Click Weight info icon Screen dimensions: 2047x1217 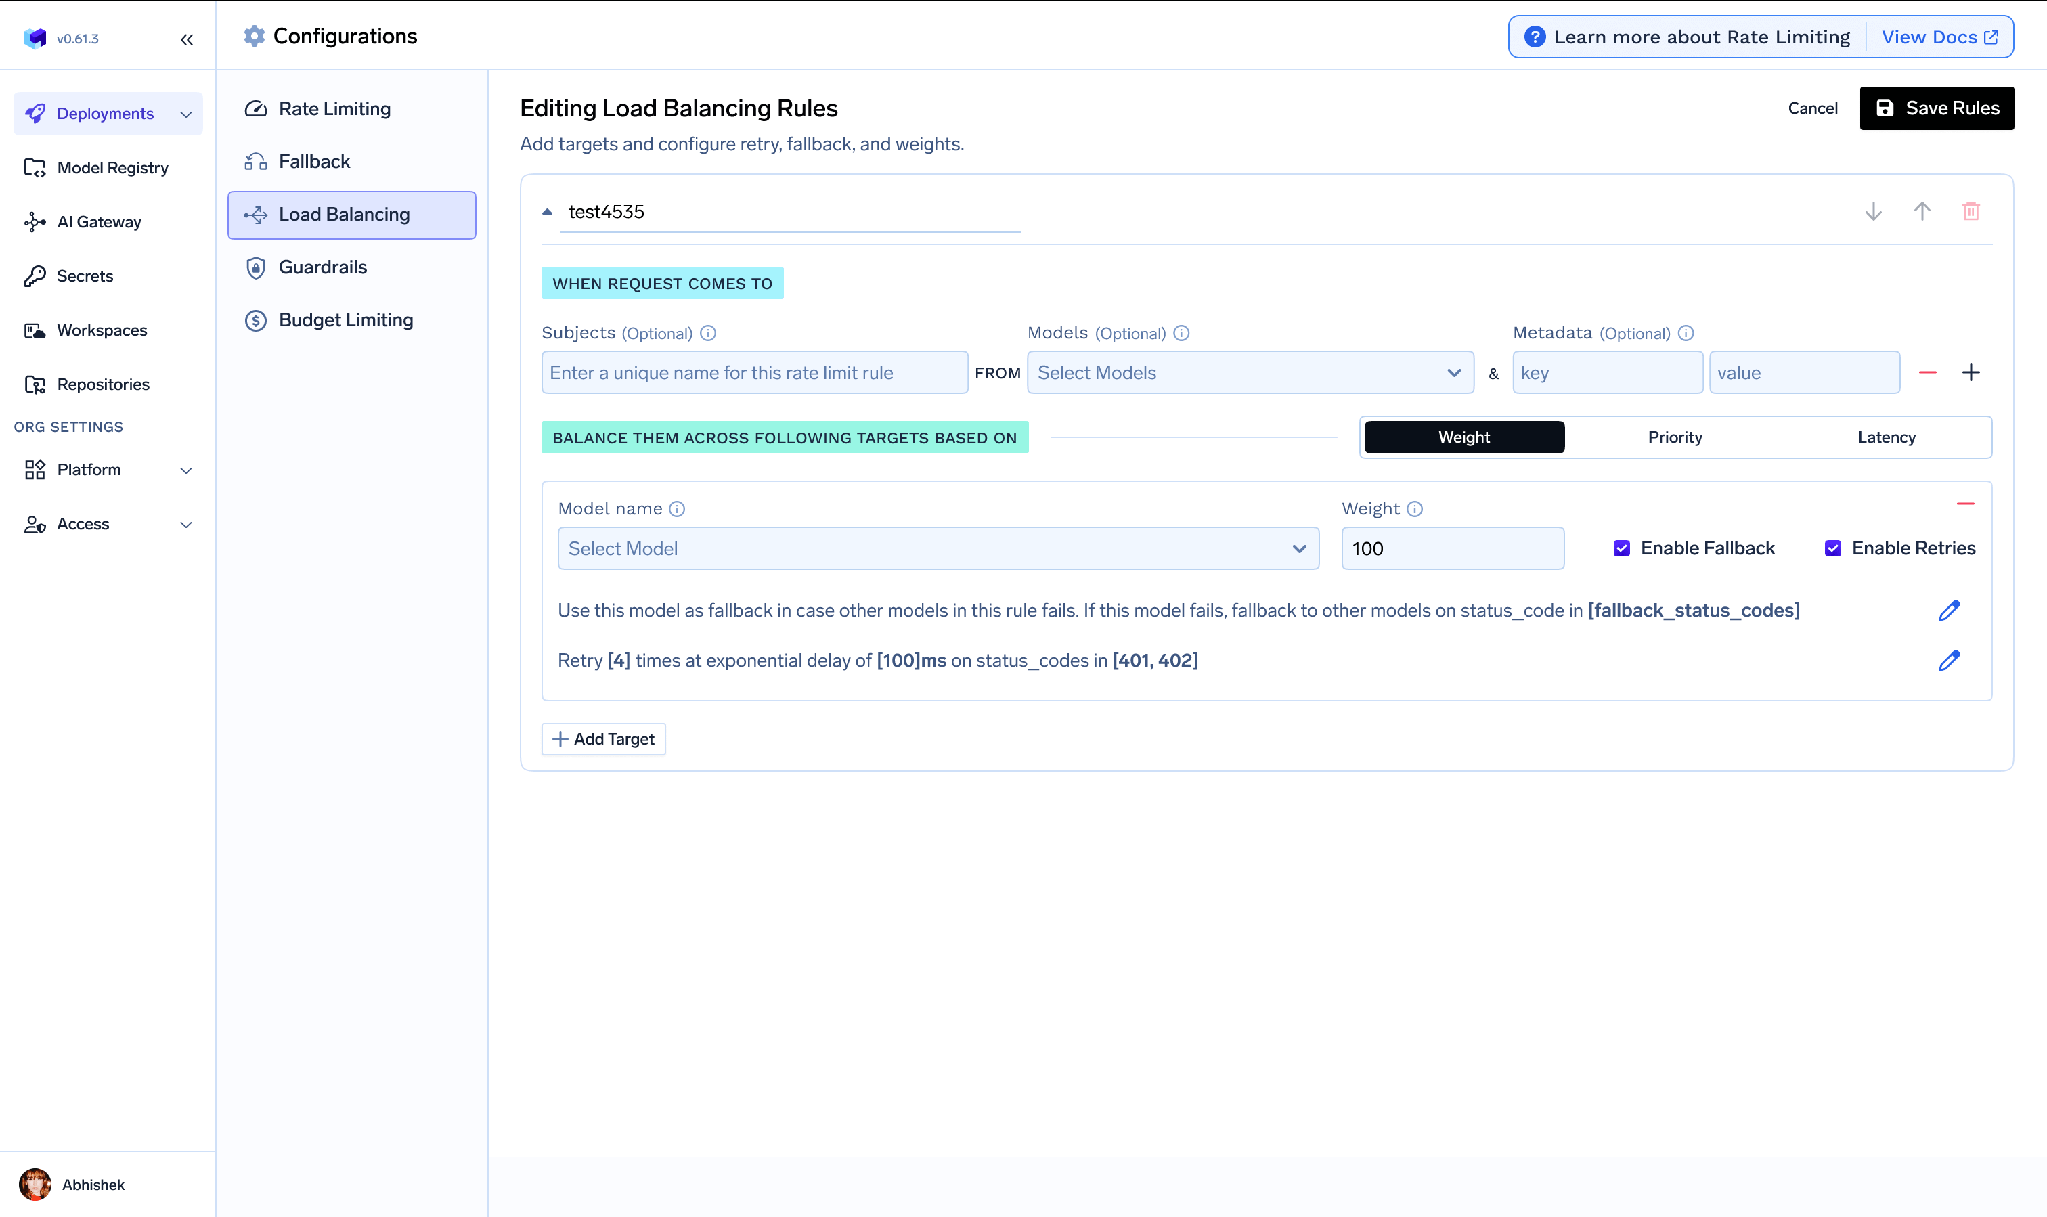click(1415, 509)
